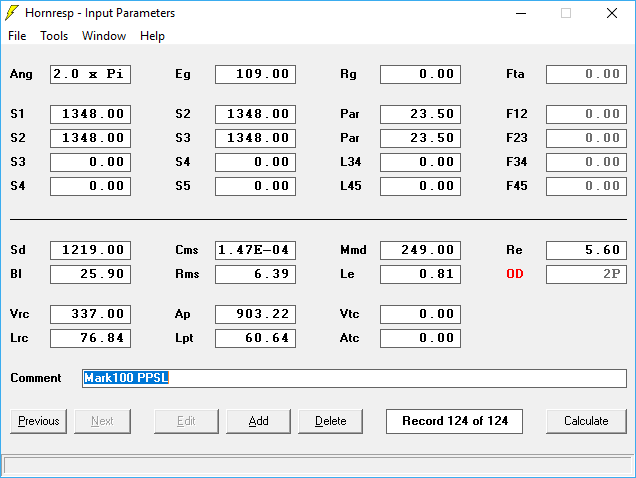Open the File menu

[x=17, y=36]
